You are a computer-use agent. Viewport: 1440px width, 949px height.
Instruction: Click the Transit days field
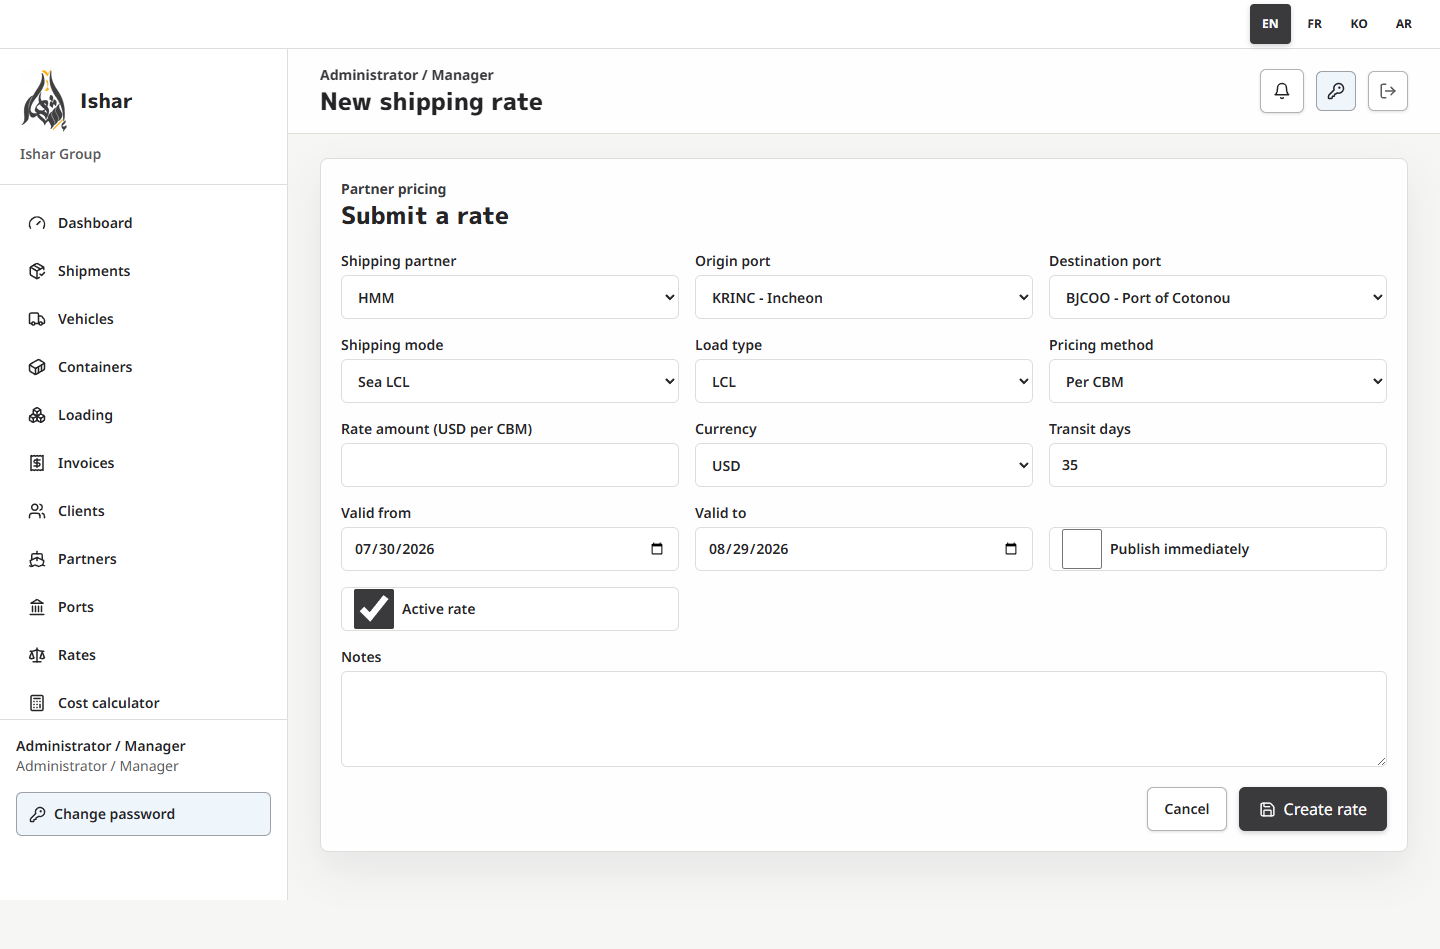(x=1218, y=465)
